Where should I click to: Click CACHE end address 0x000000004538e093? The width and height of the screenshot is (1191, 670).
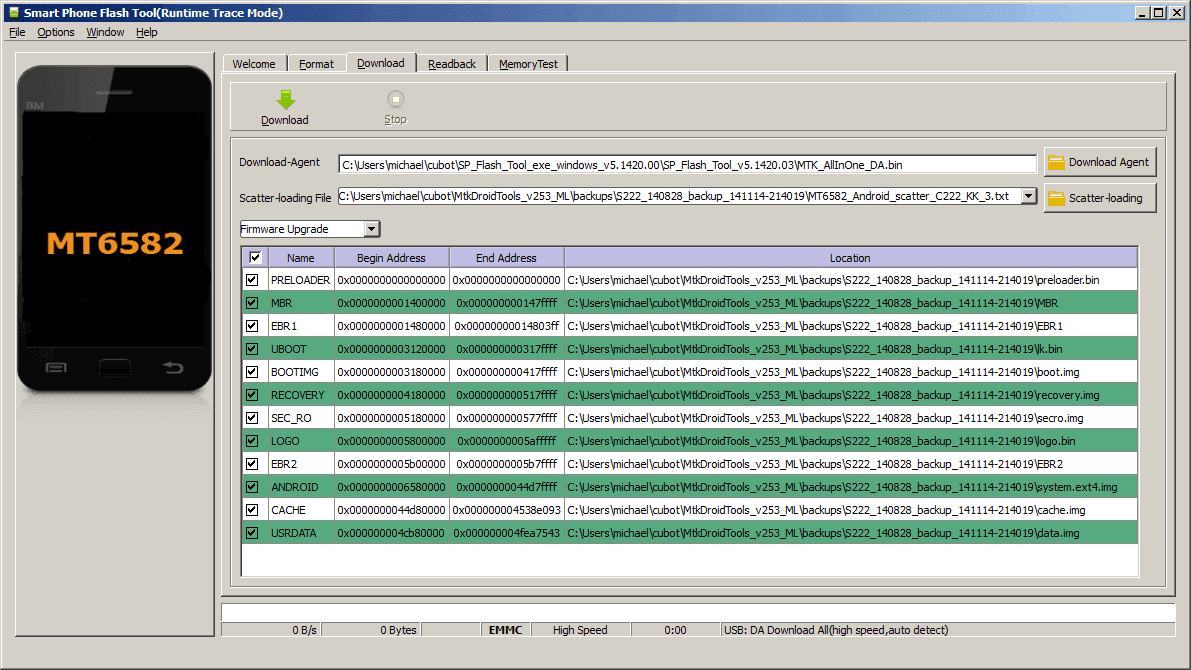(x=506, y=510)
